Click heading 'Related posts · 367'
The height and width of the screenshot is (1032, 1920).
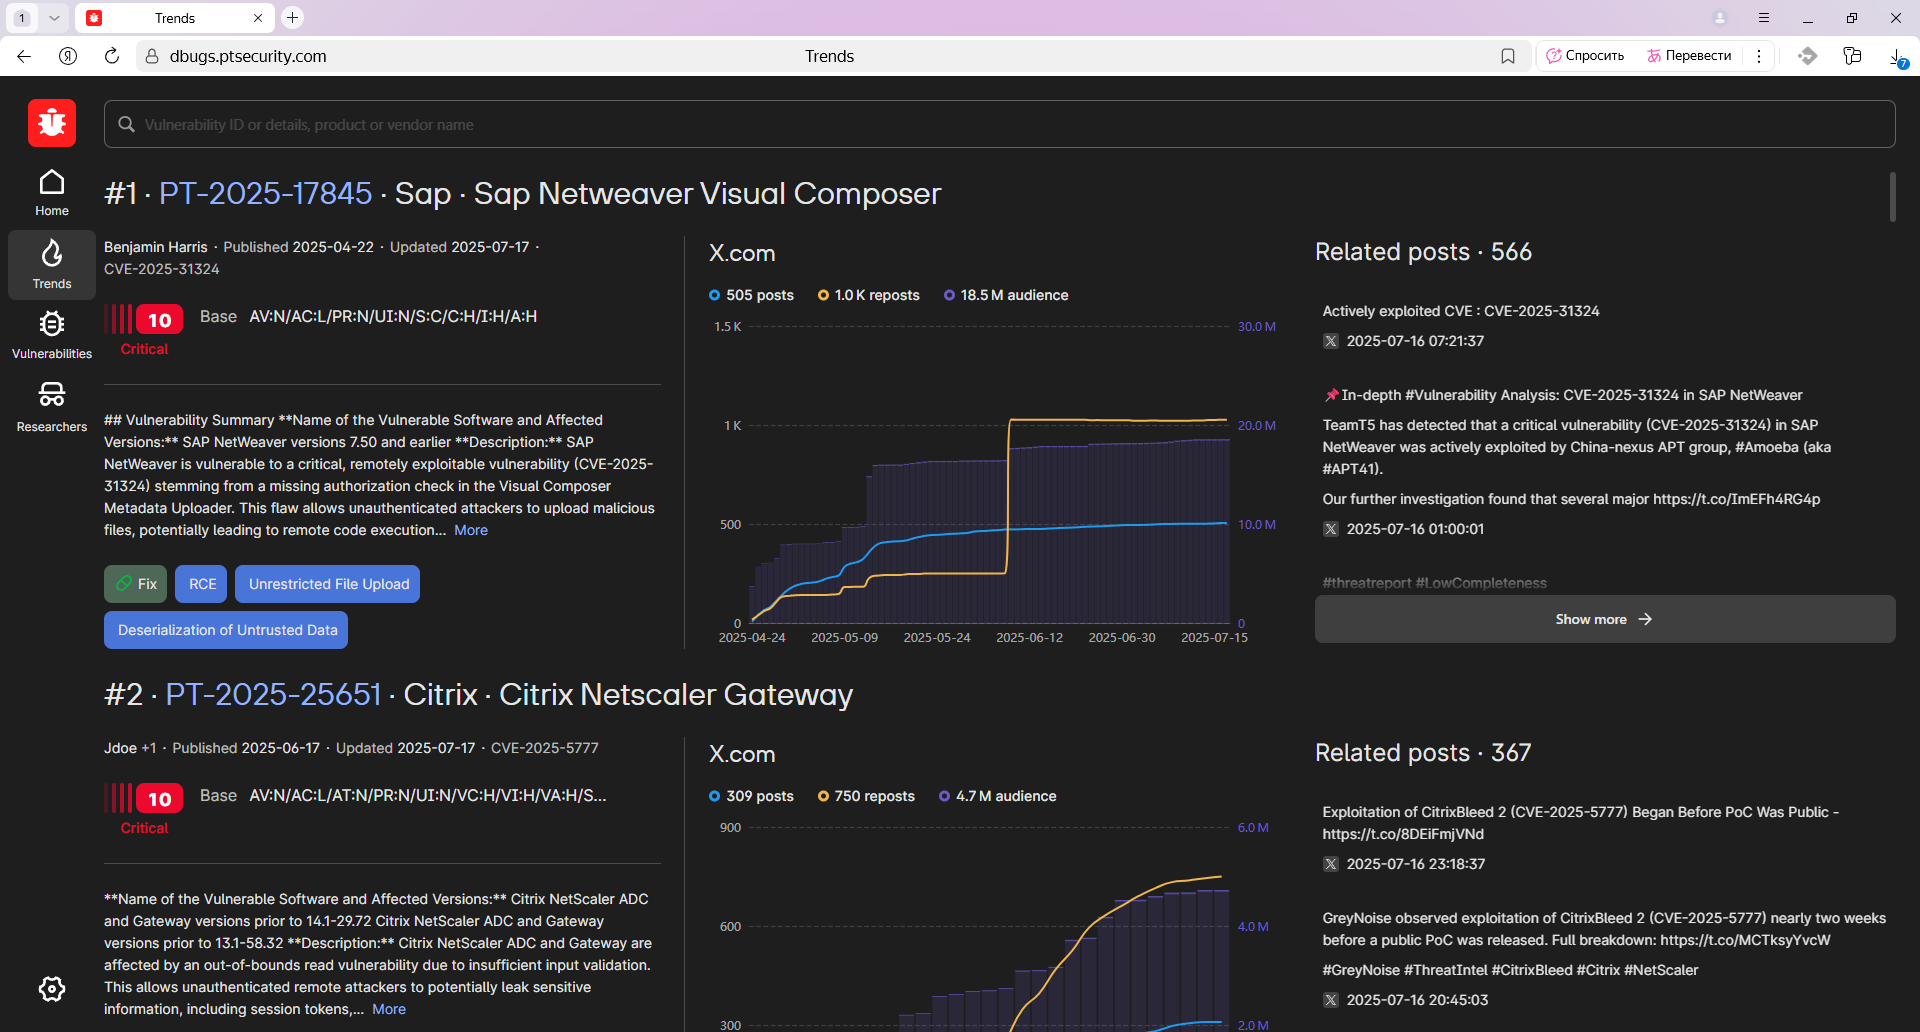pos(1423,753)
